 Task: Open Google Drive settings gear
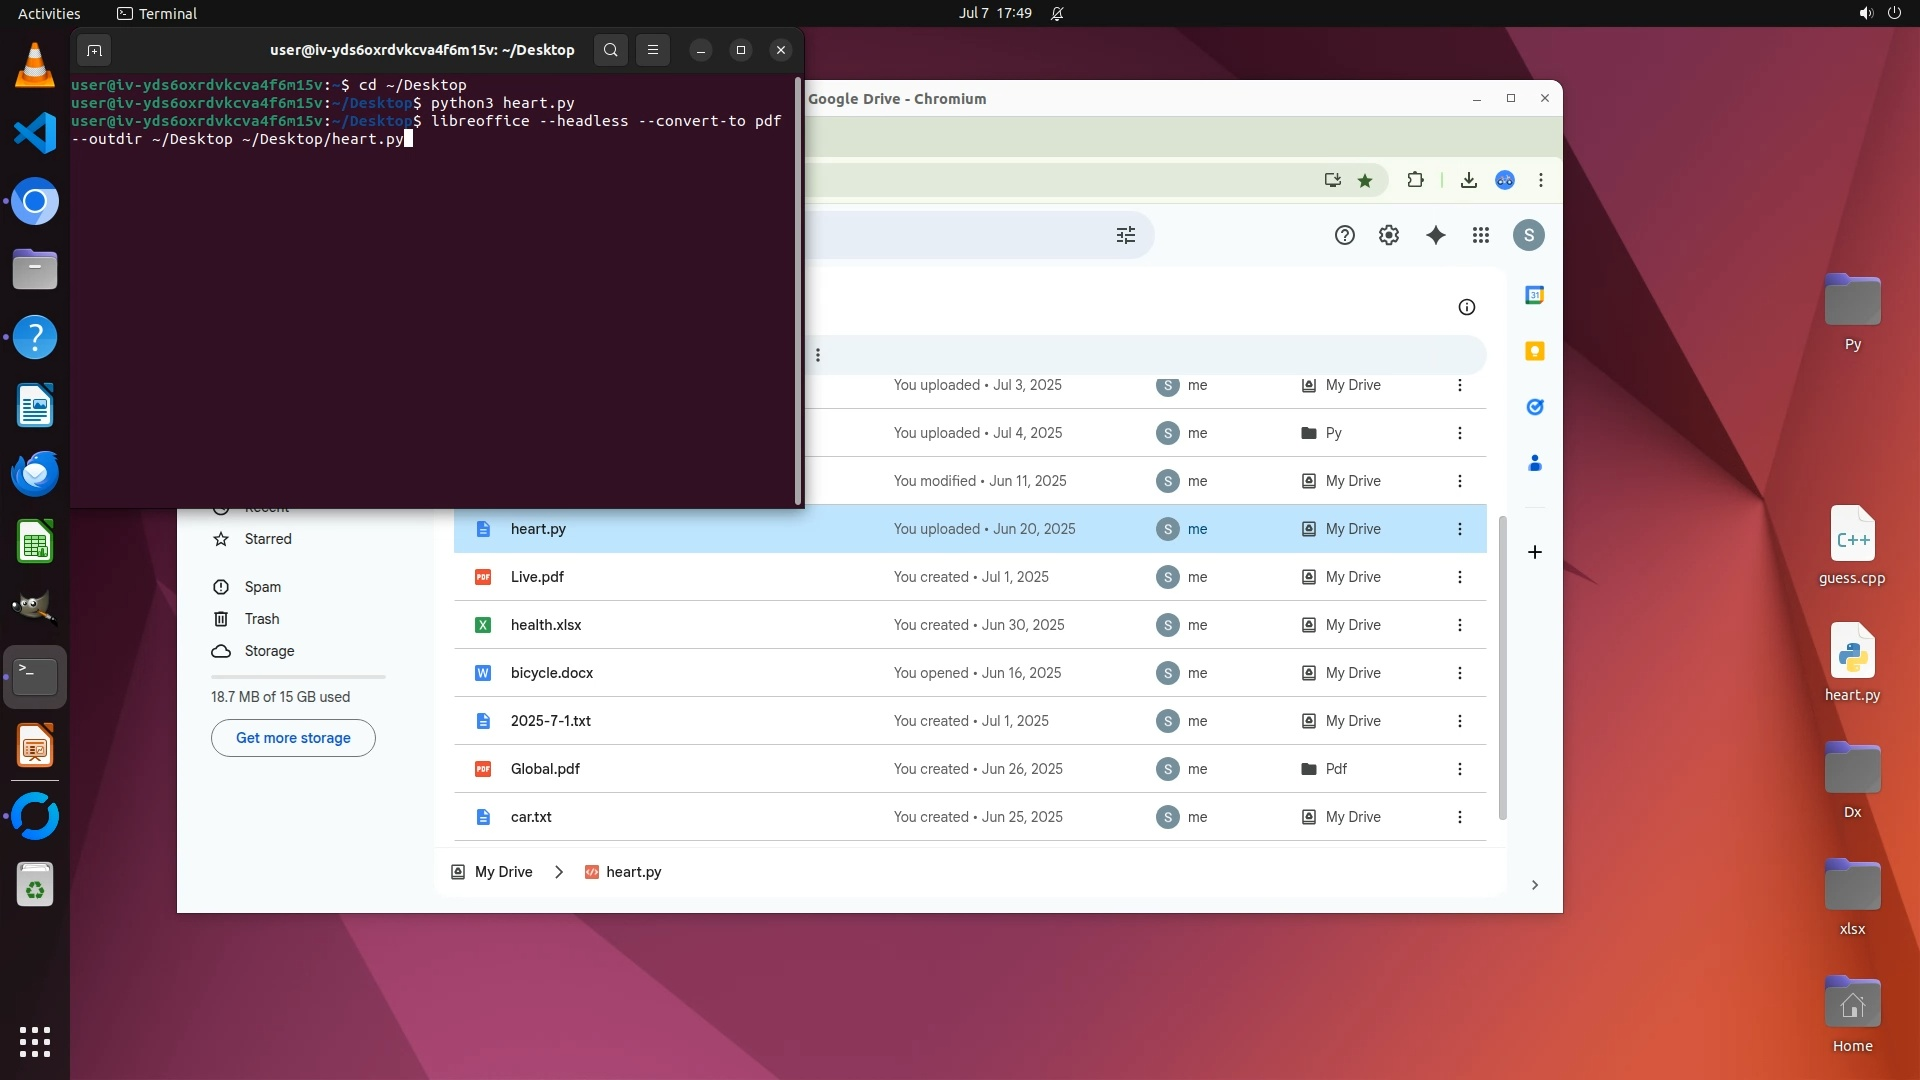(1389, 235)
